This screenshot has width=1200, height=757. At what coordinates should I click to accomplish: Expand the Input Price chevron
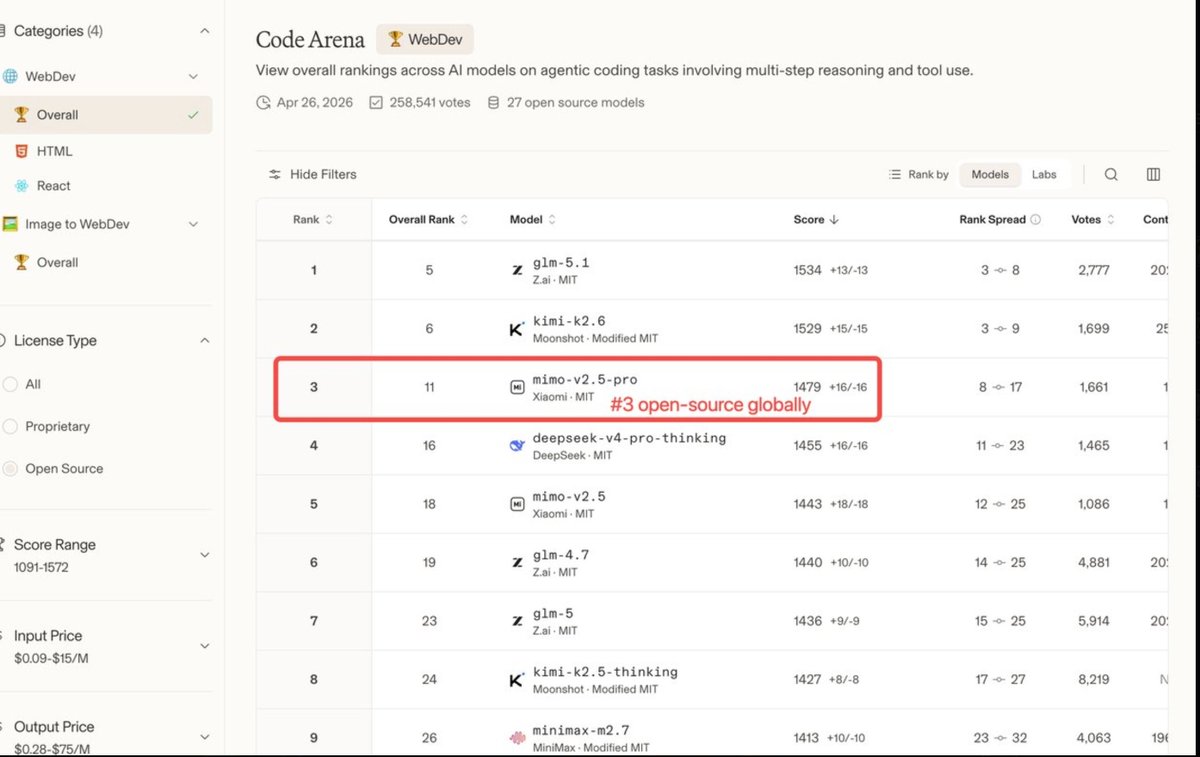205,646
